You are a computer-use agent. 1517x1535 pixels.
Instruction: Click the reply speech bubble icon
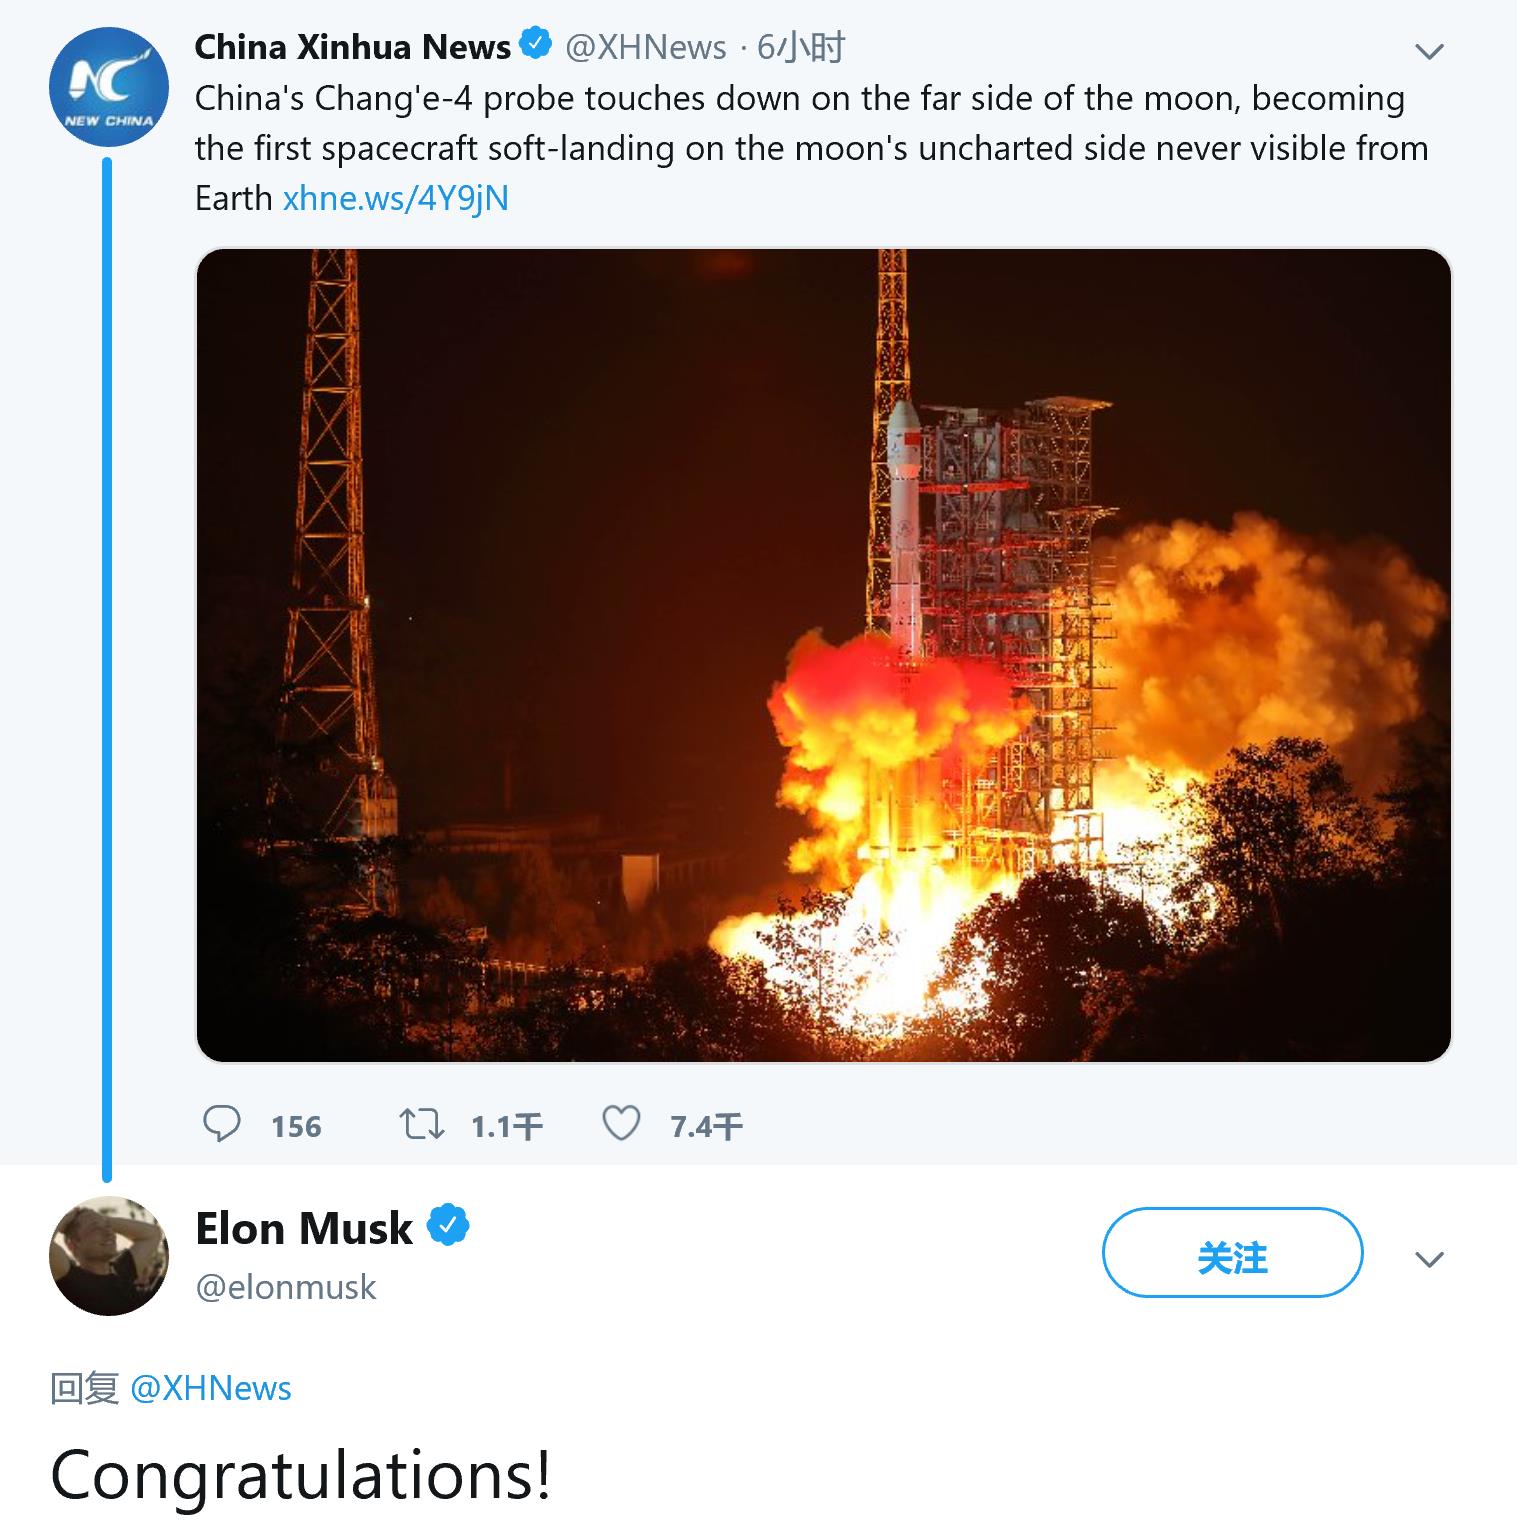(x=222, y=1124)
